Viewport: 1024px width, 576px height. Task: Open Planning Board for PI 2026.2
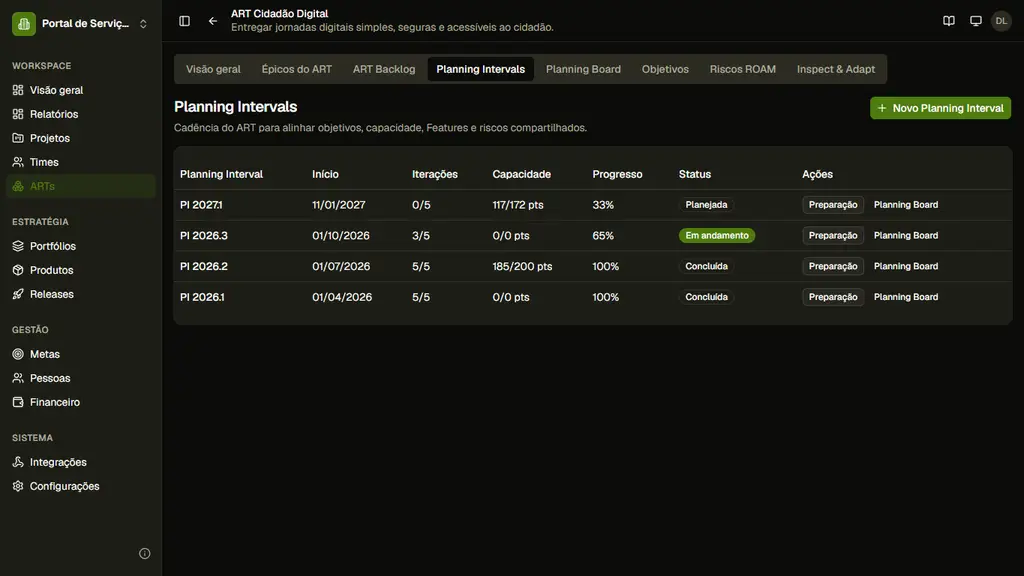tap(906, 266)
